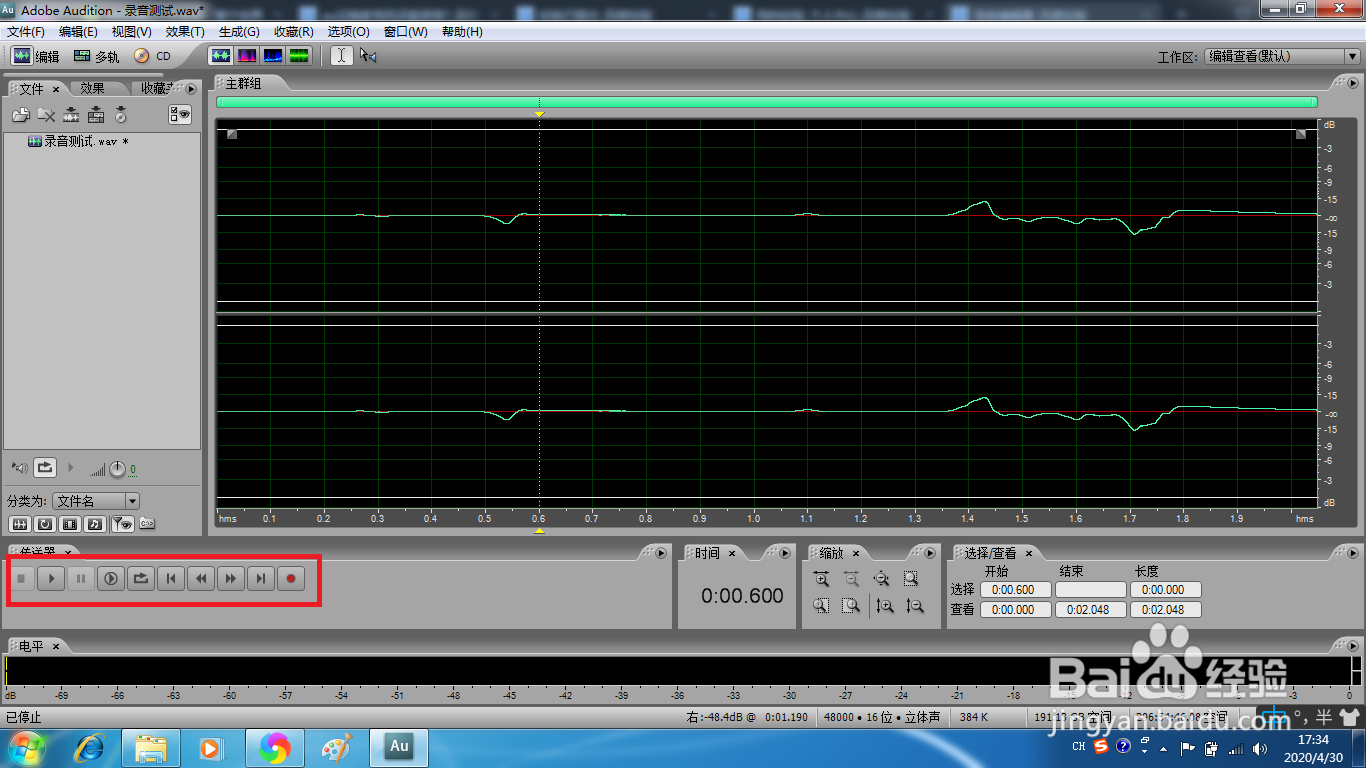Viewport: 1366px width, 768px height.
Task: Click the Play button in transport
Action: click(51, 578)
